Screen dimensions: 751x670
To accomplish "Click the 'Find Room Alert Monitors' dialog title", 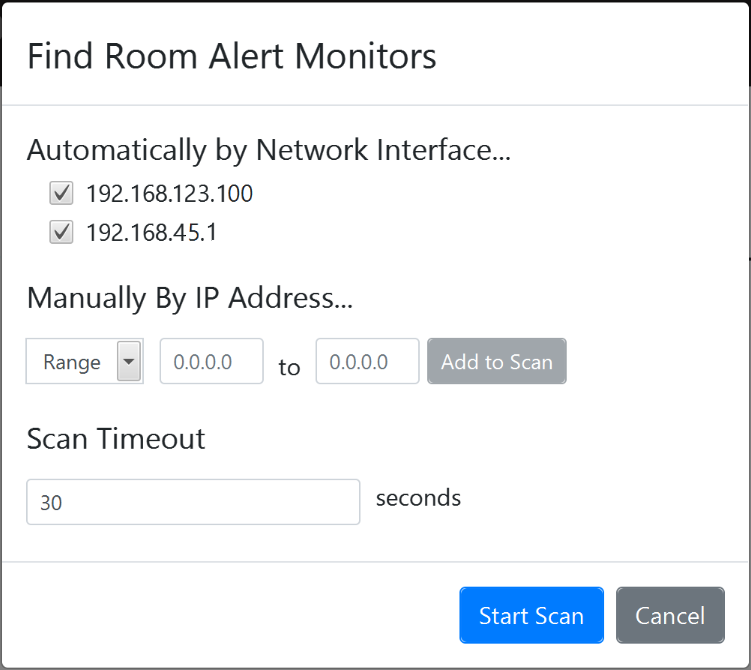I will click(x=232, y=56).
